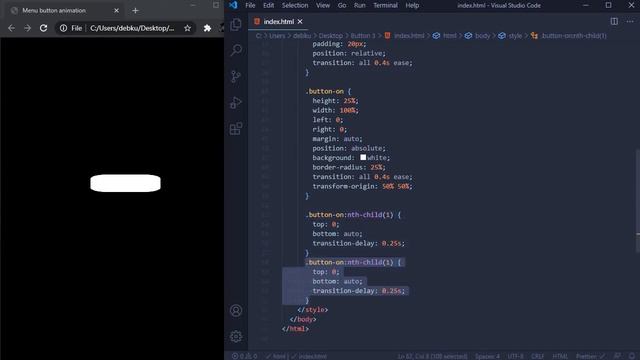Close the Menu button animation tab
Image resolution: width=640 pixels, height=360 pixels.
(116, 11)
